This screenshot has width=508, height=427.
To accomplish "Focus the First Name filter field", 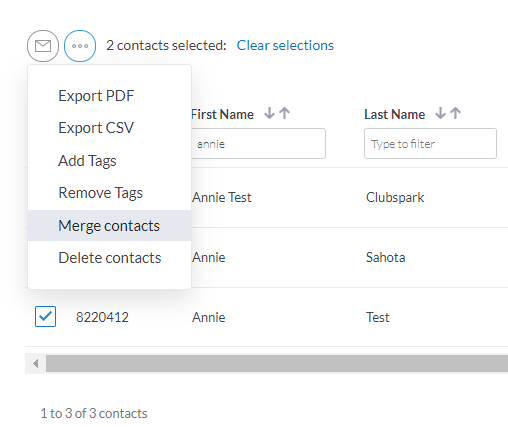I will click(x=258, y=144).
